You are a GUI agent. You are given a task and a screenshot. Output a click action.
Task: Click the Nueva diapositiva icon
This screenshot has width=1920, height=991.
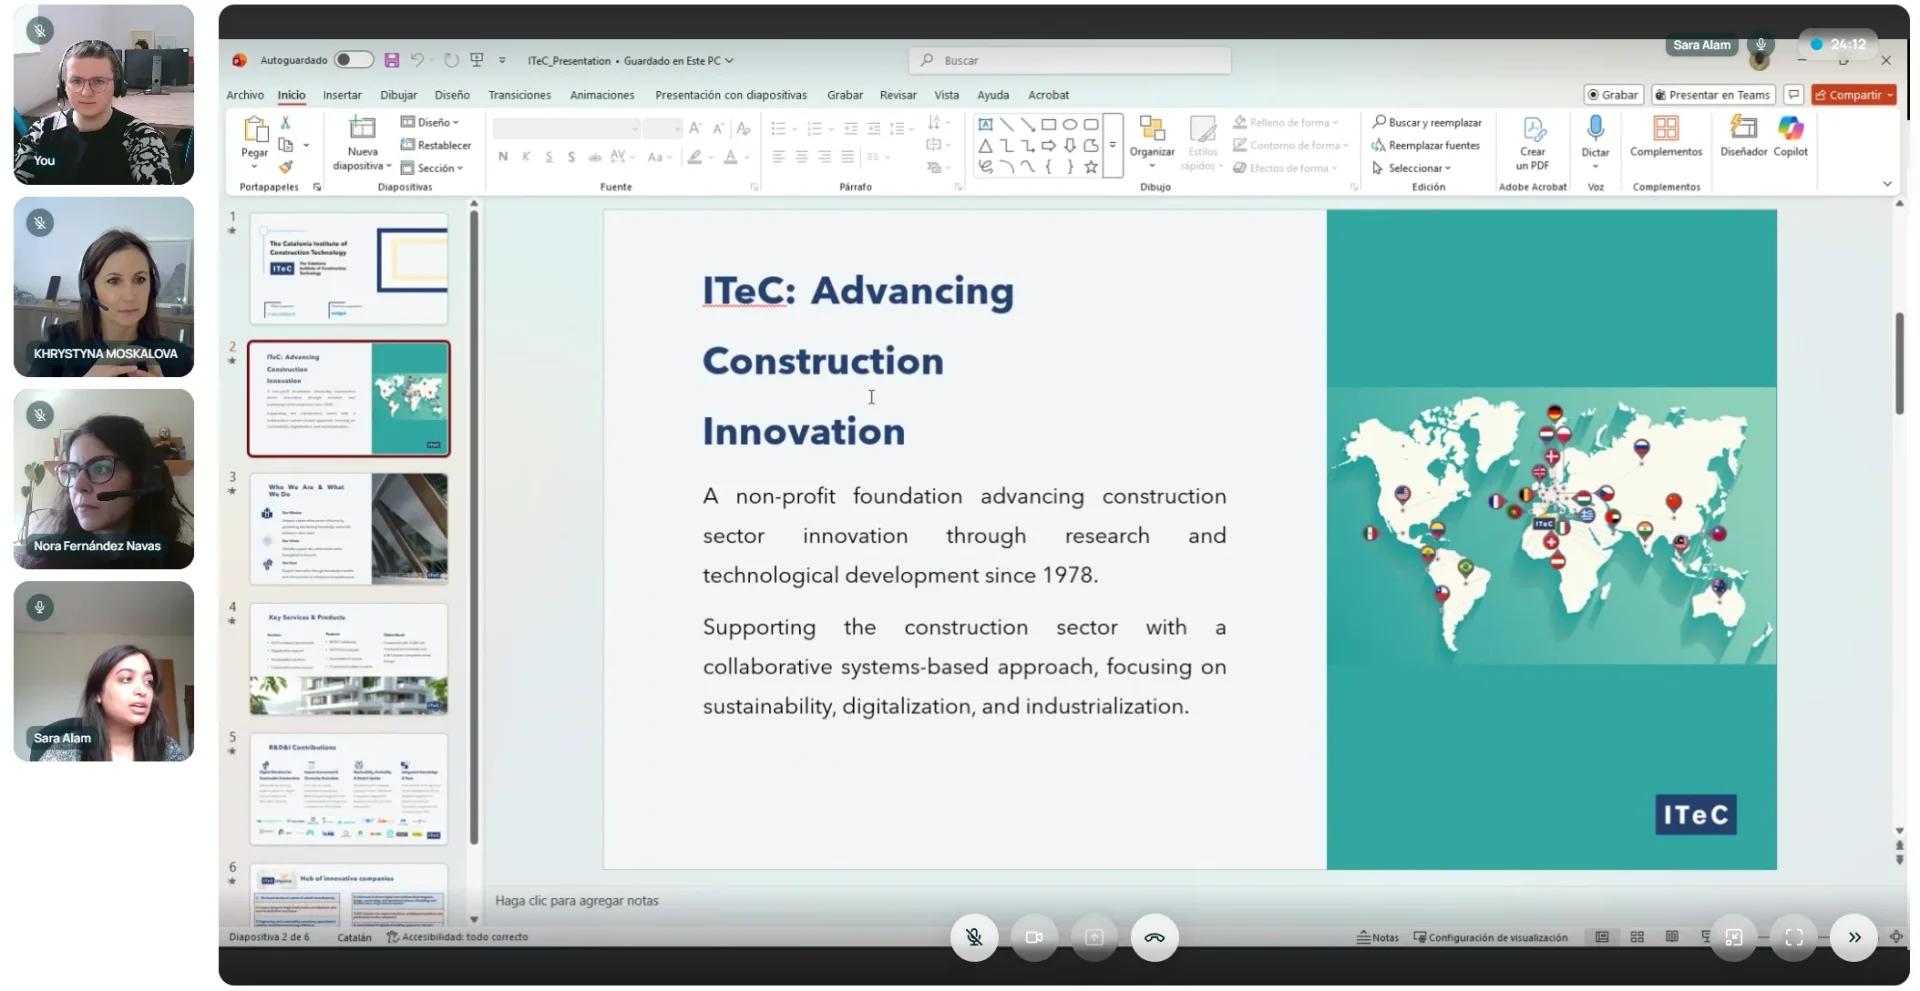(361, 129)
